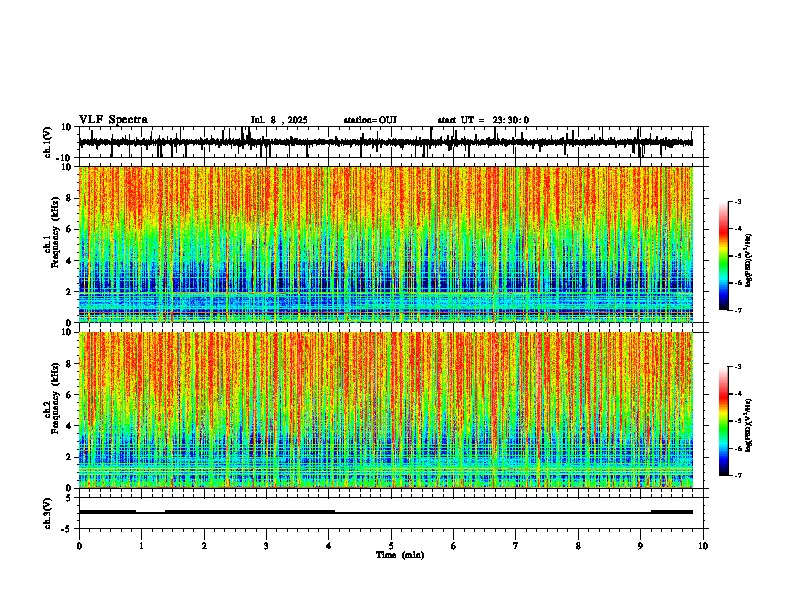Click the "-5" tick on ch.3(V) axis
792x612 pixels.
coord(66,529)
